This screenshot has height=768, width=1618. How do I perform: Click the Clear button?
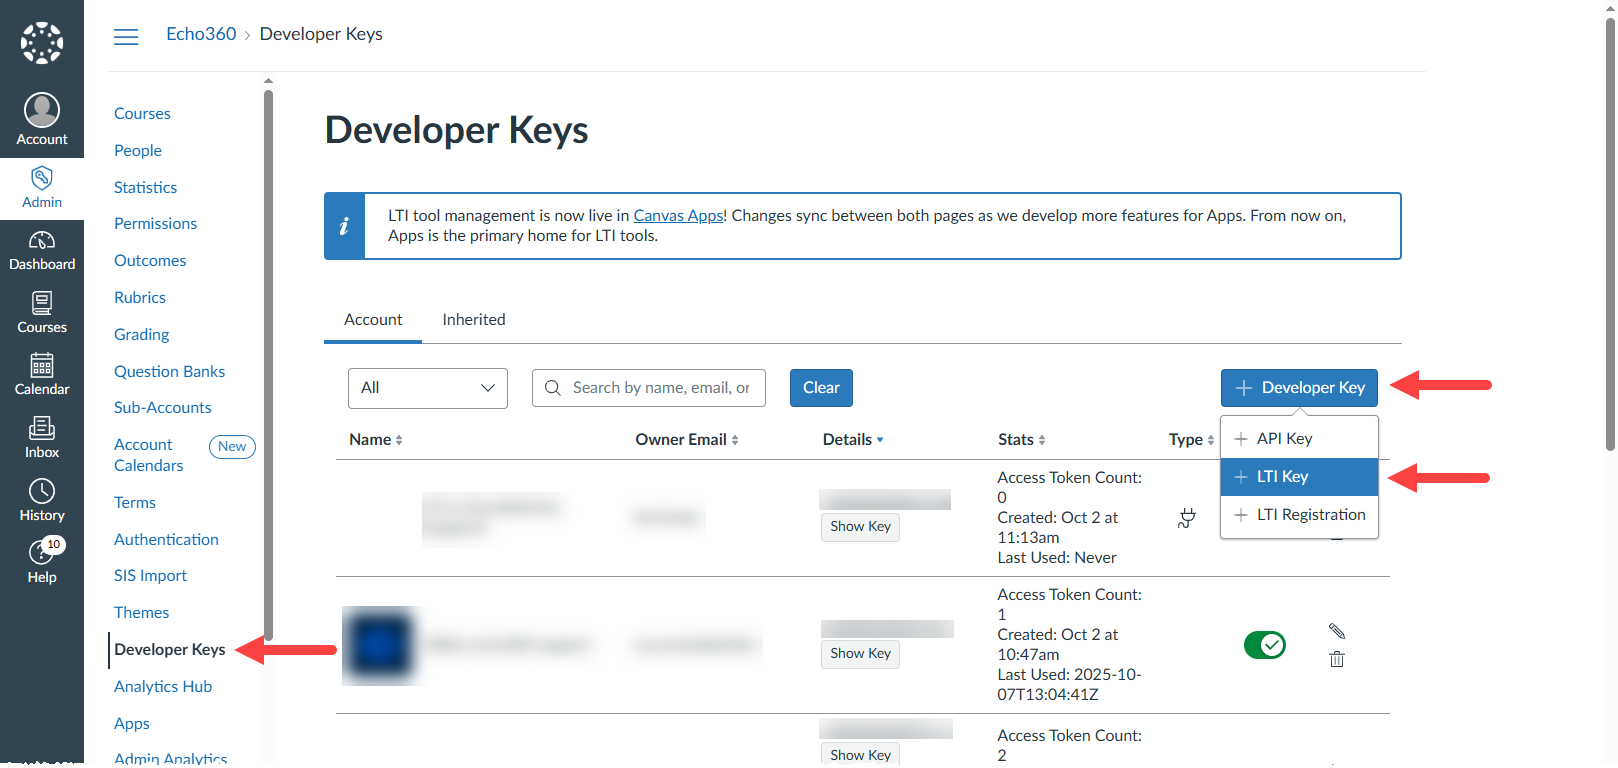(x=821, y=388)
